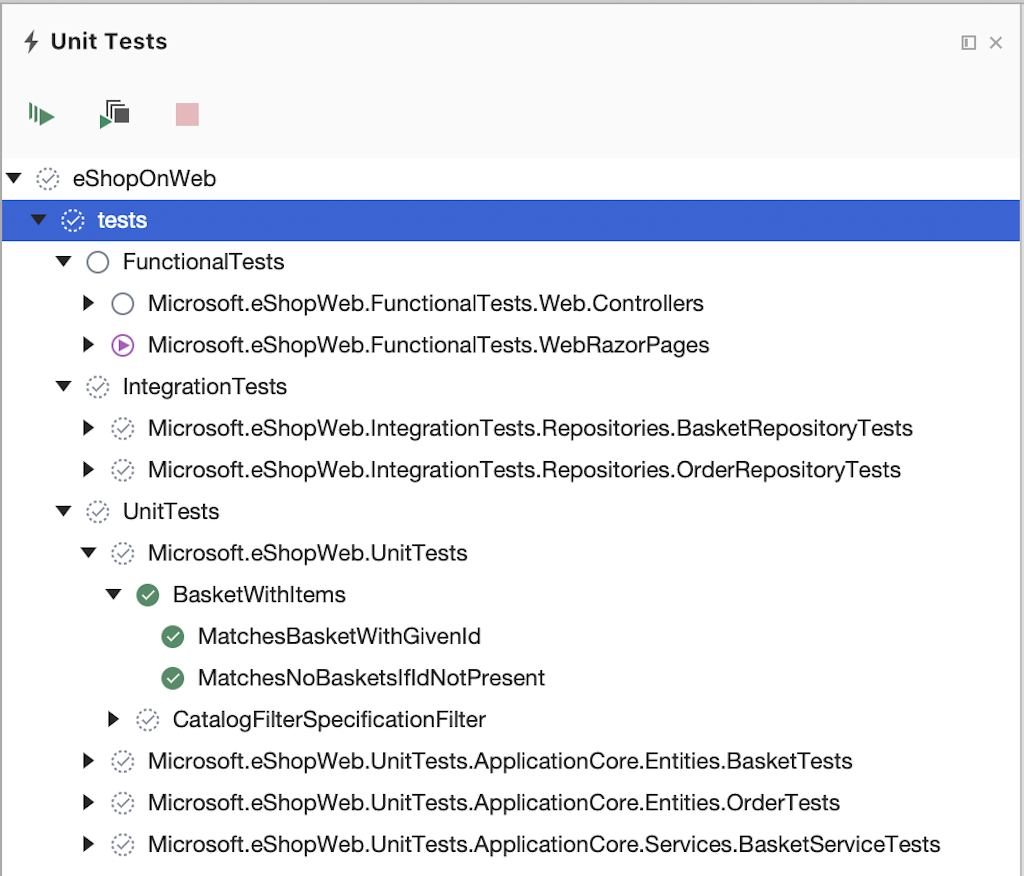1024x876 pixels.
Task: Collapse the UnitTests project node
Action: point(63,511)
